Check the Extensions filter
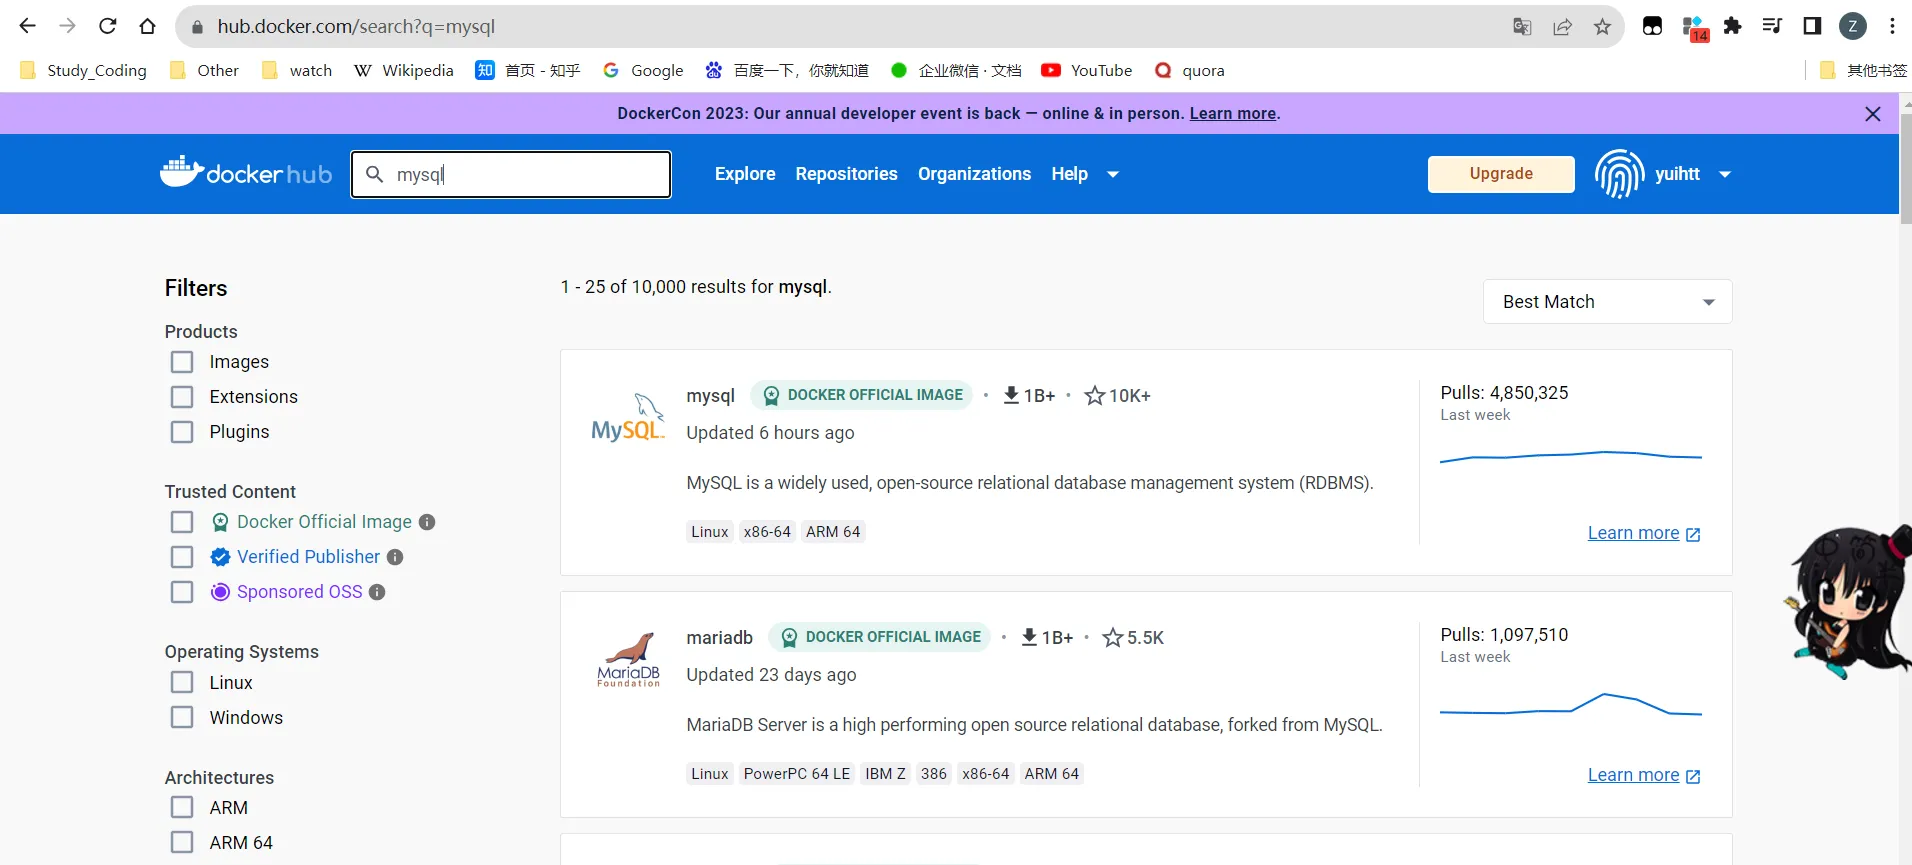This screenshot has width=1912, height=865. coord(182,397)
